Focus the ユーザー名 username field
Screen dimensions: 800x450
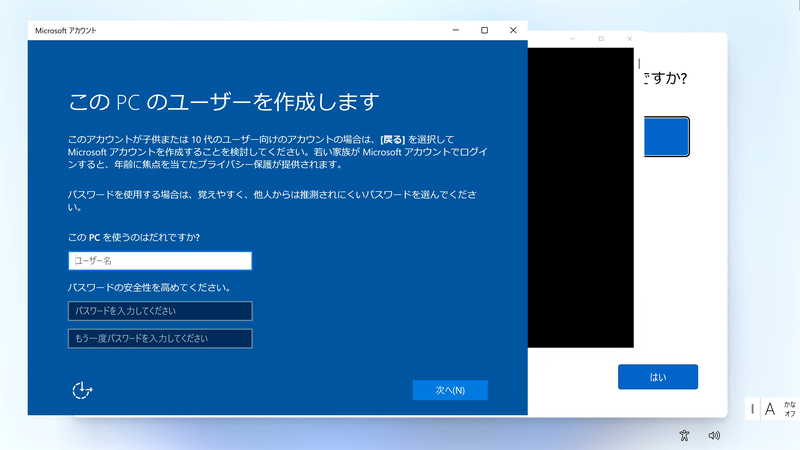(160, 261)
